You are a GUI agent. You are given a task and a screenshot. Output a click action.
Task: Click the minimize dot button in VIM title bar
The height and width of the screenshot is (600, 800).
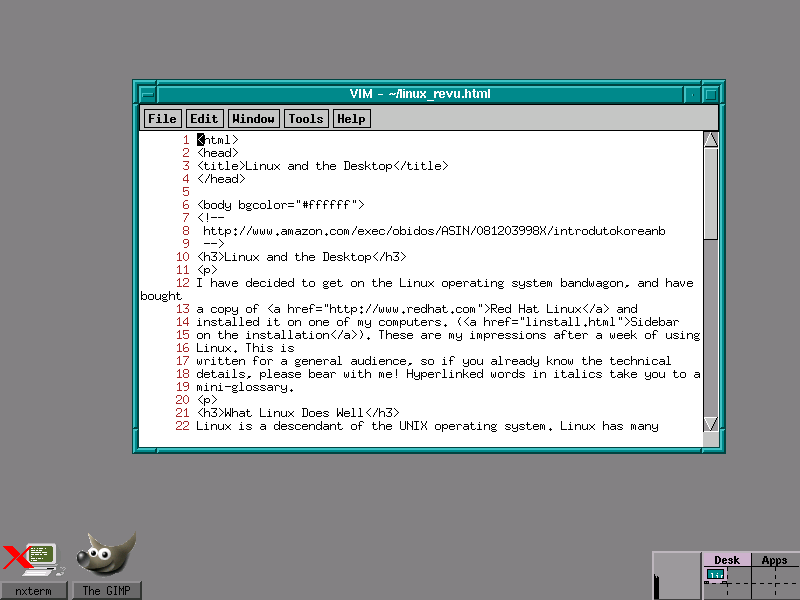click(692, 94)
